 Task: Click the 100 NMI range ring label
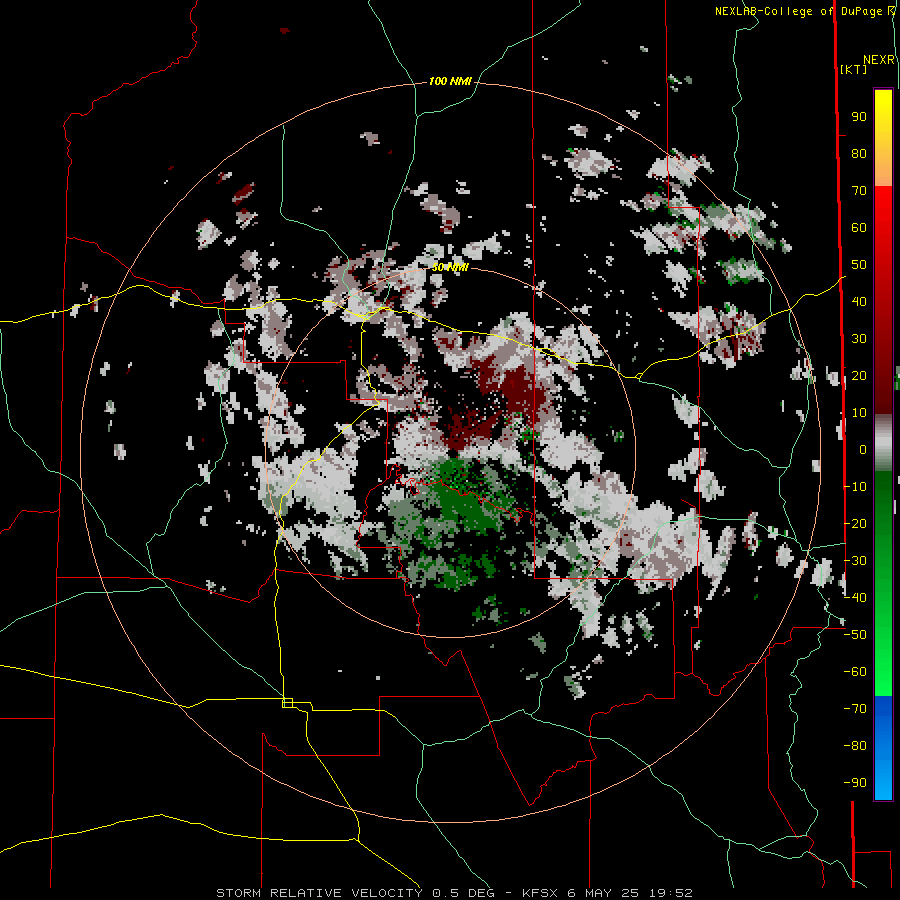pos(450,82)
